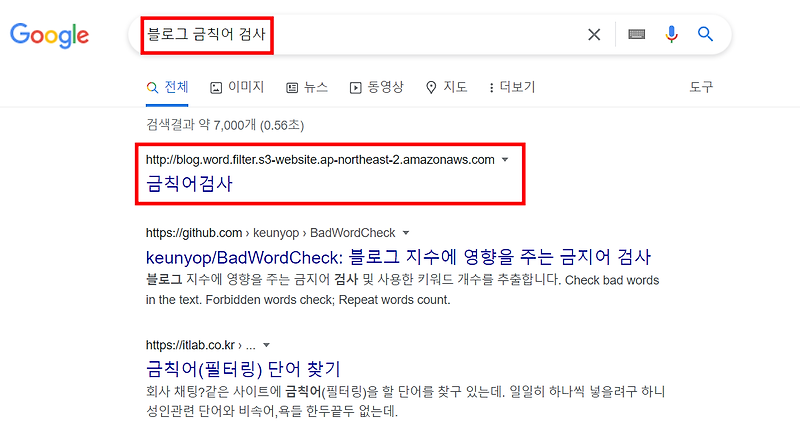Click the Google logo
Viewport: 800px width, 440px height.
[x=49, y=35]
